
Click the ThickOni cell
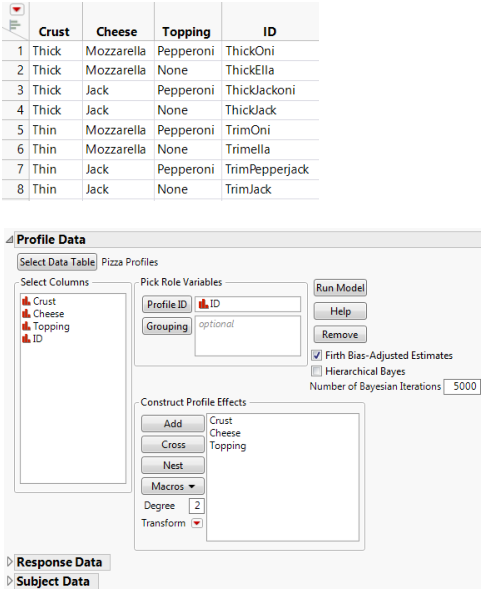[x=250, y=51]
